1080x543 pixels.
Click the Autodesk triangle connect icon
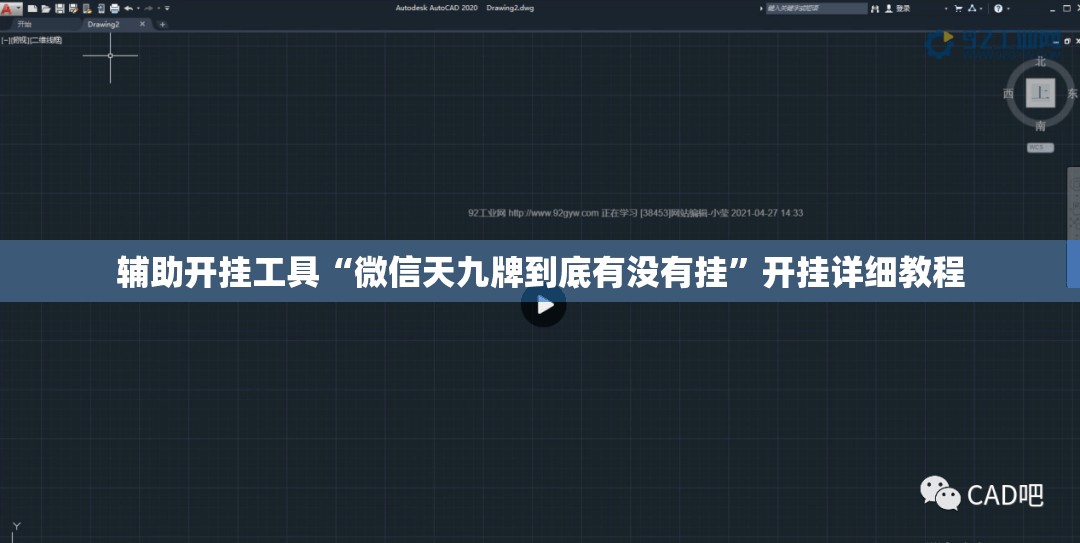click(972, 8)
